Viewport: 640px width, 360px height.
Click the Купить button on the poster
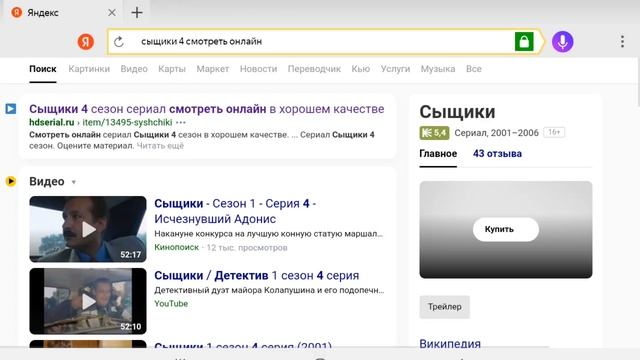(x=506, y=229)
